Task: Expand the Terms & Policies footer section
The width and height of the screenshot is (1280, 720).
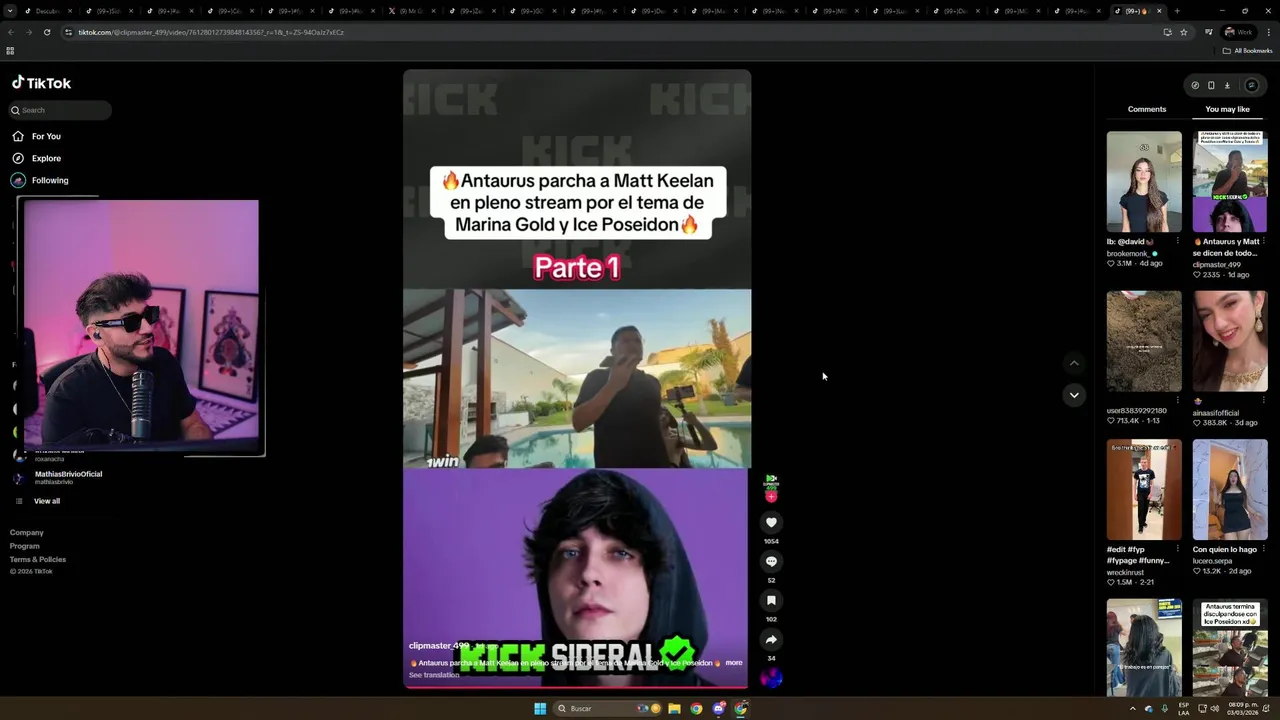Action: [38, 559]
